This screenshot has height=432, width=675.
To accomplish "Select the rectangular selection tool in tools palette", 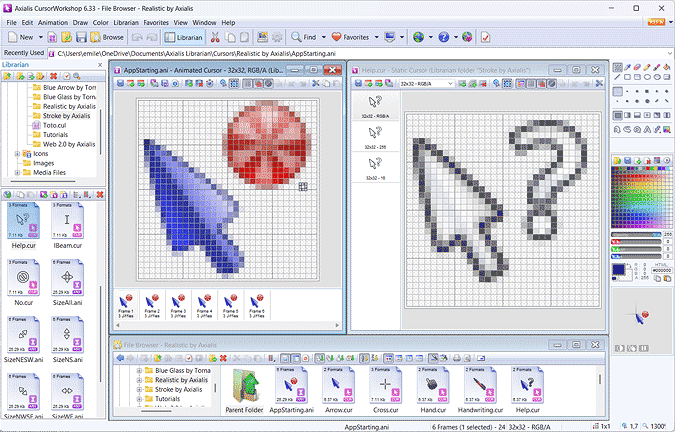I will click(x=618, y=68).
